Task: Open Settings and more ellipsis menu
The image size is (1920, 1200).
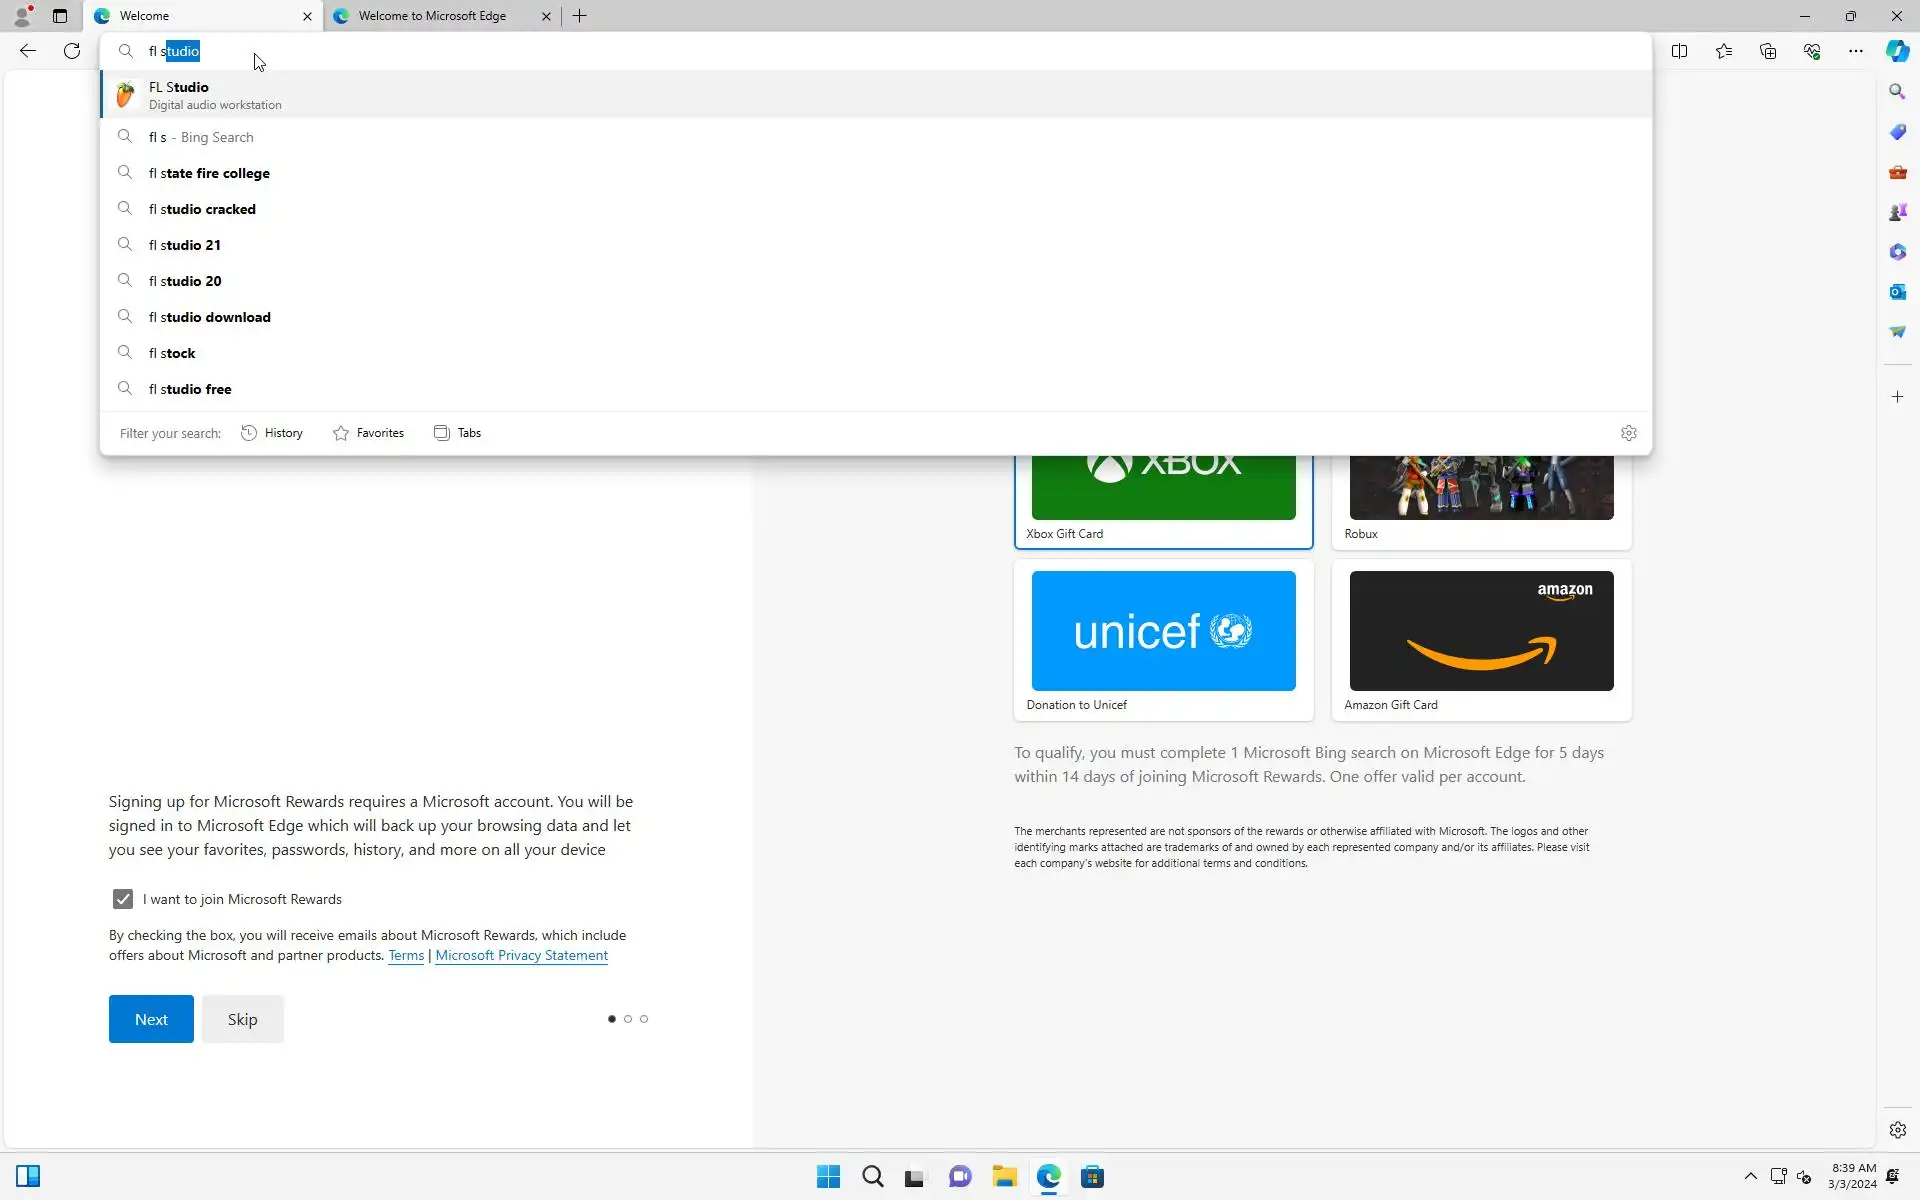Action: coord(1855,51)
